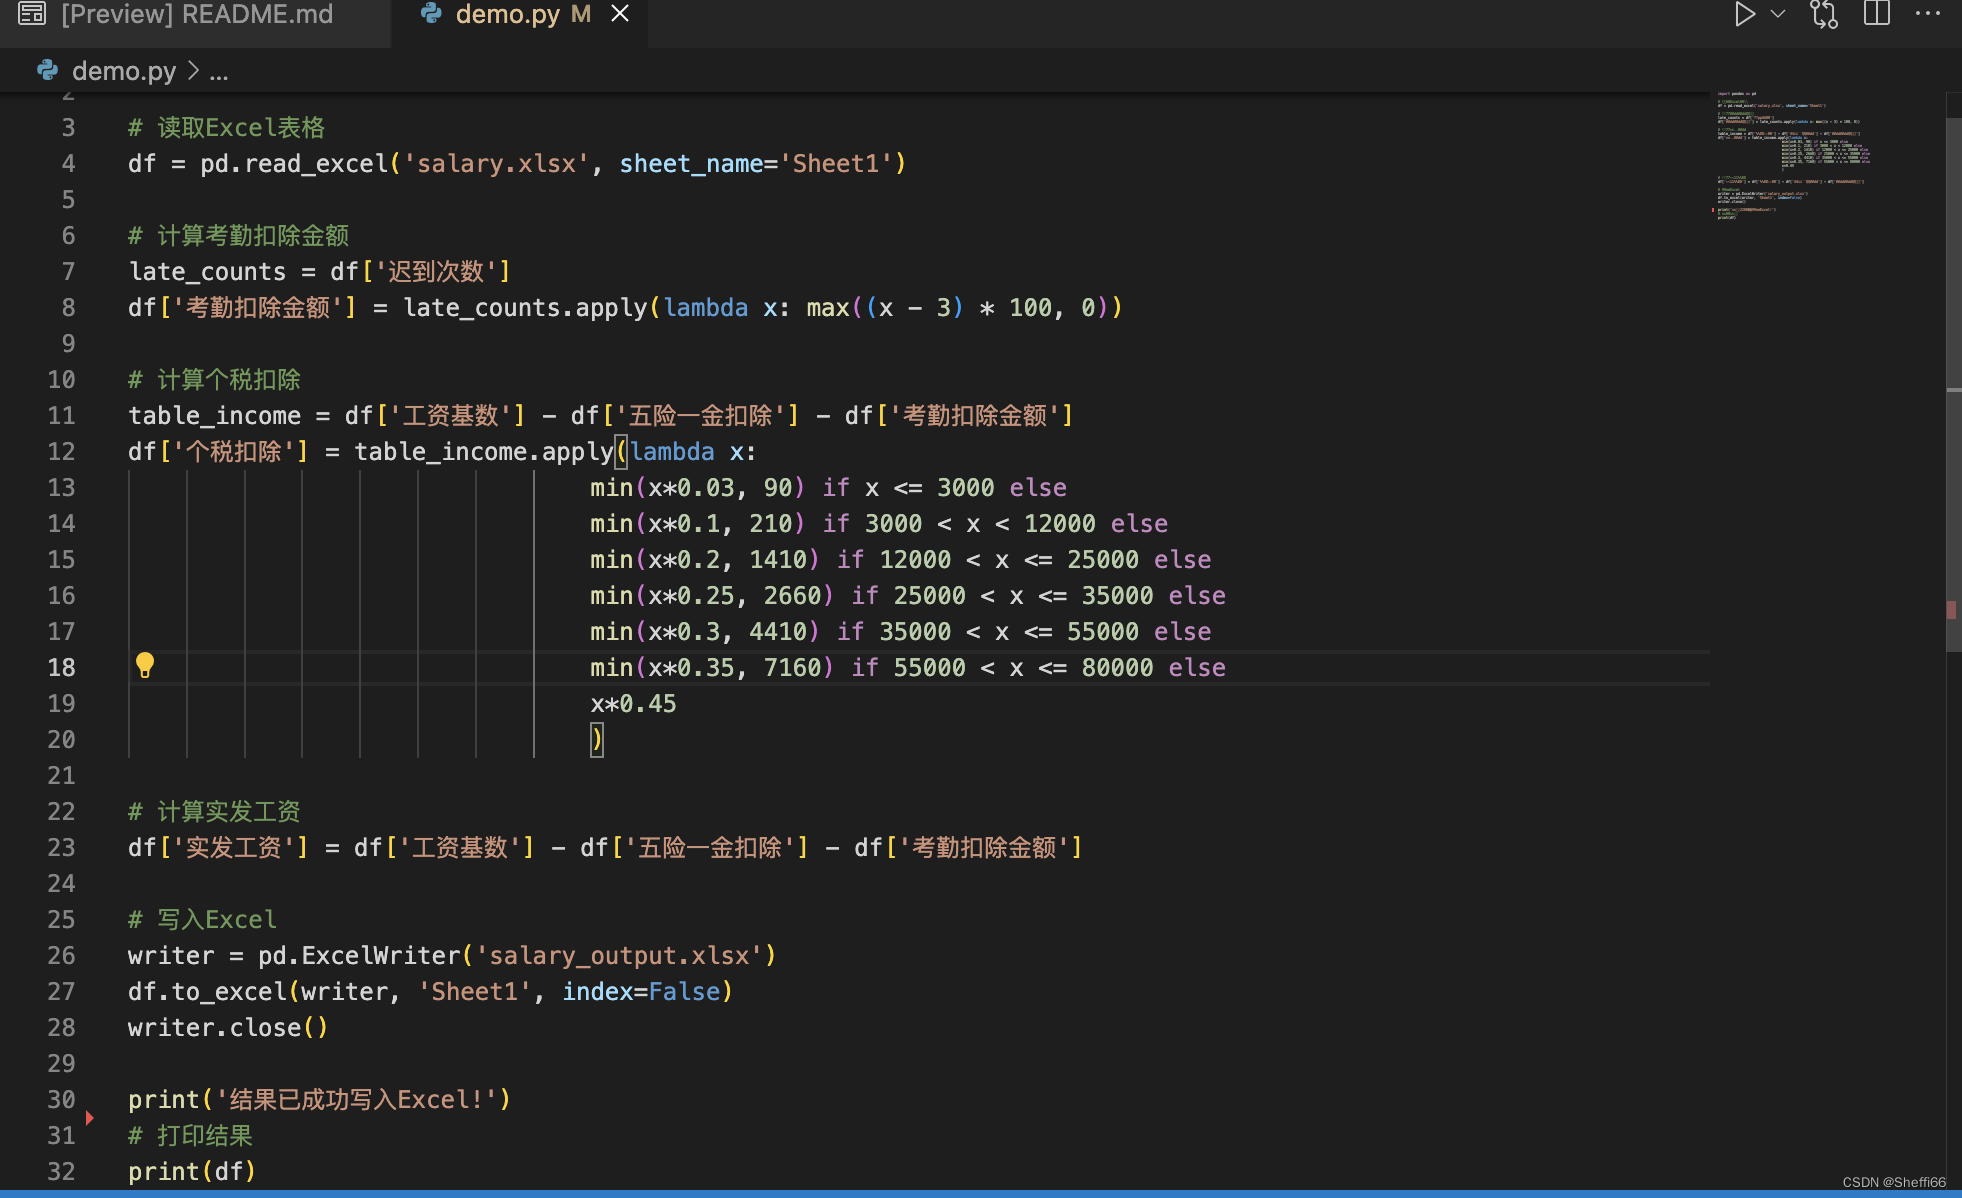Viewport: 1962px width, 1198px height.
Task: Select the demo.py editor tab
Action: (520, 14)
